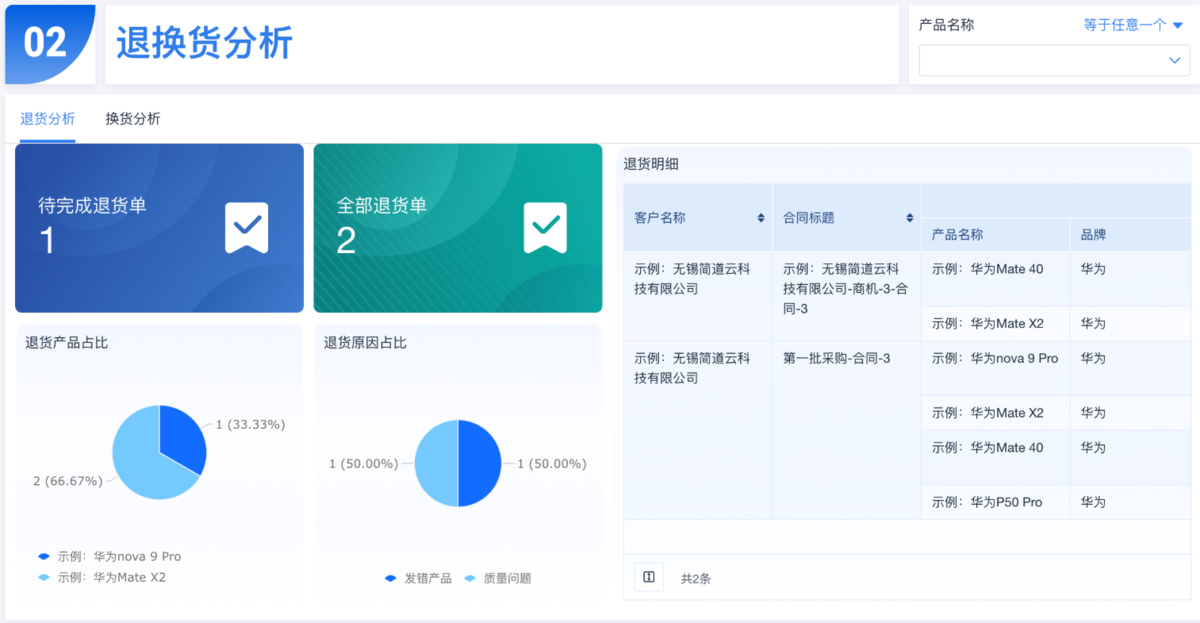The width and height of the screenshot is (1200, 623).
Task: Sort table by 合同标题 column arrows
Action: pyautogui.click(x=909, y=218)
